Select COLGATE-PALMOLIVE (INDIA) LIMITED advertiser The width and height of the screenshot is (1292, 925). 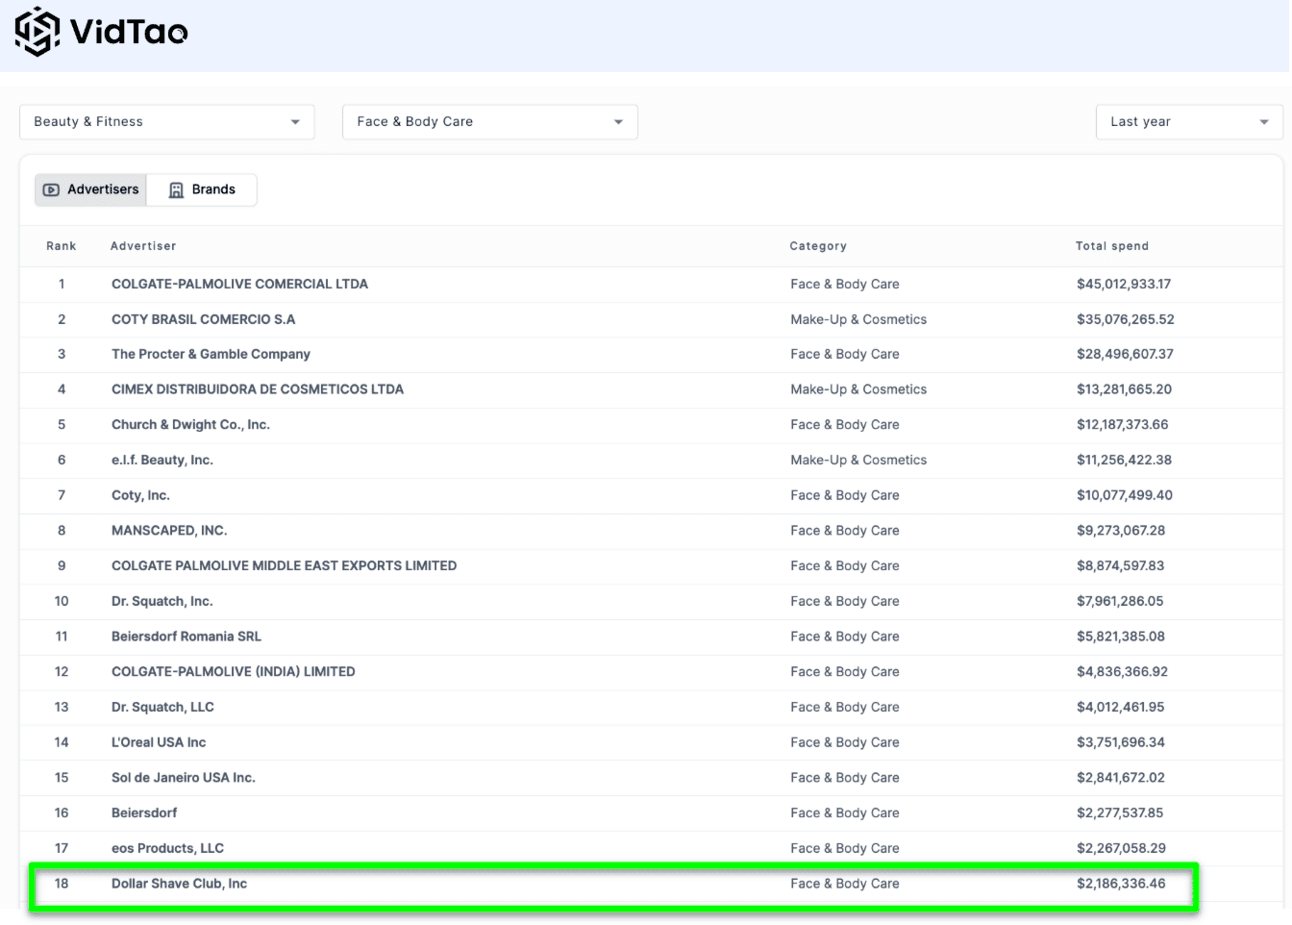(x=233, y=672)
